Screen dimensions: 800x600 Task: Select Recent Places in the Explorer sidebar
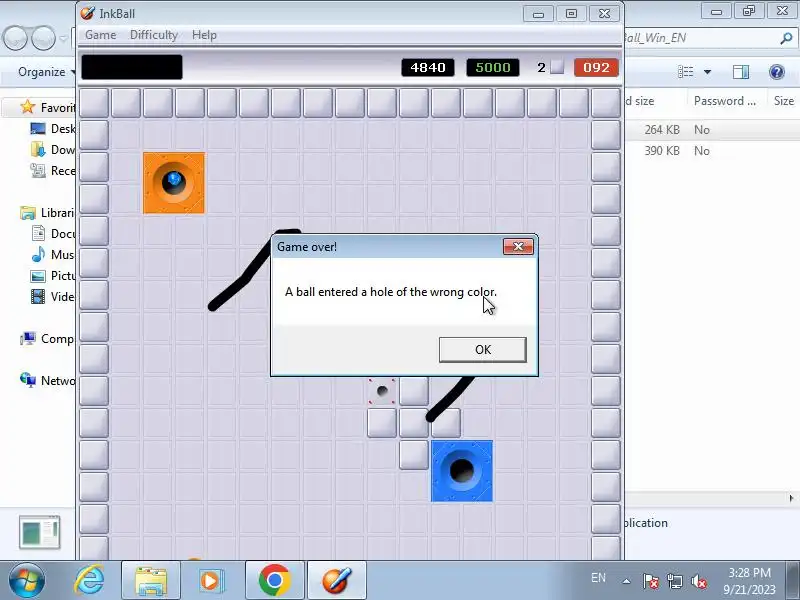pos(53,170)
